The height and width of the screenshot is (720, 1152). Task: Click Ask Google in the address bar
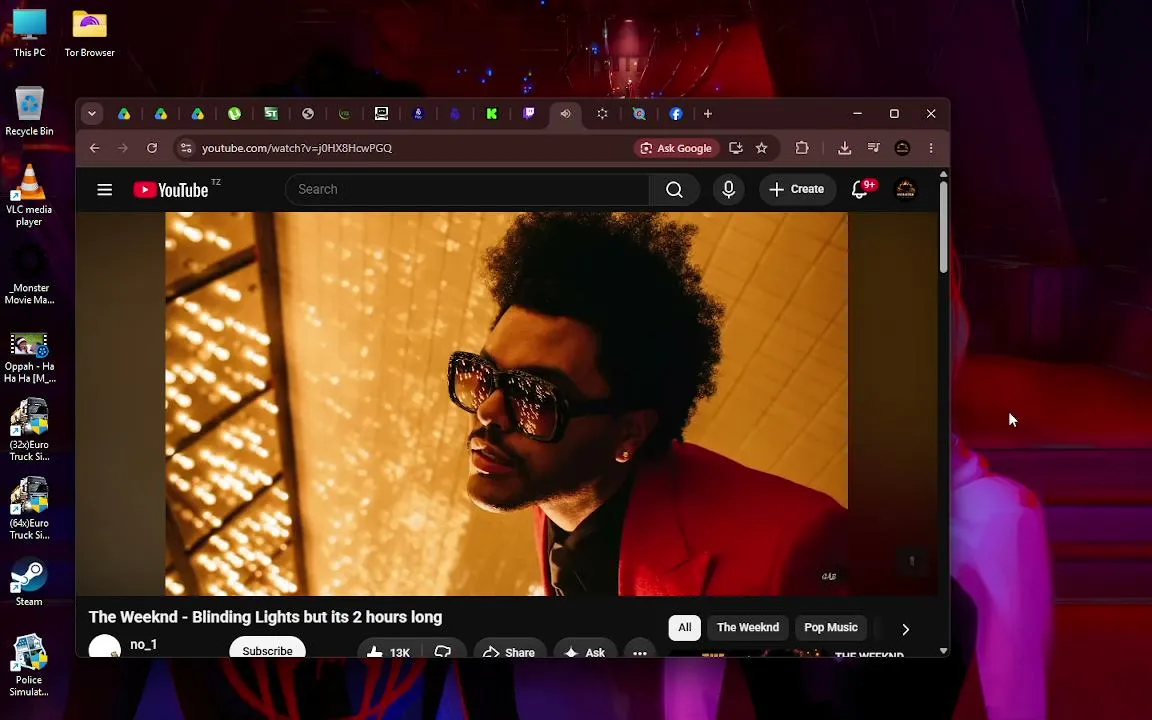point(677,148)
